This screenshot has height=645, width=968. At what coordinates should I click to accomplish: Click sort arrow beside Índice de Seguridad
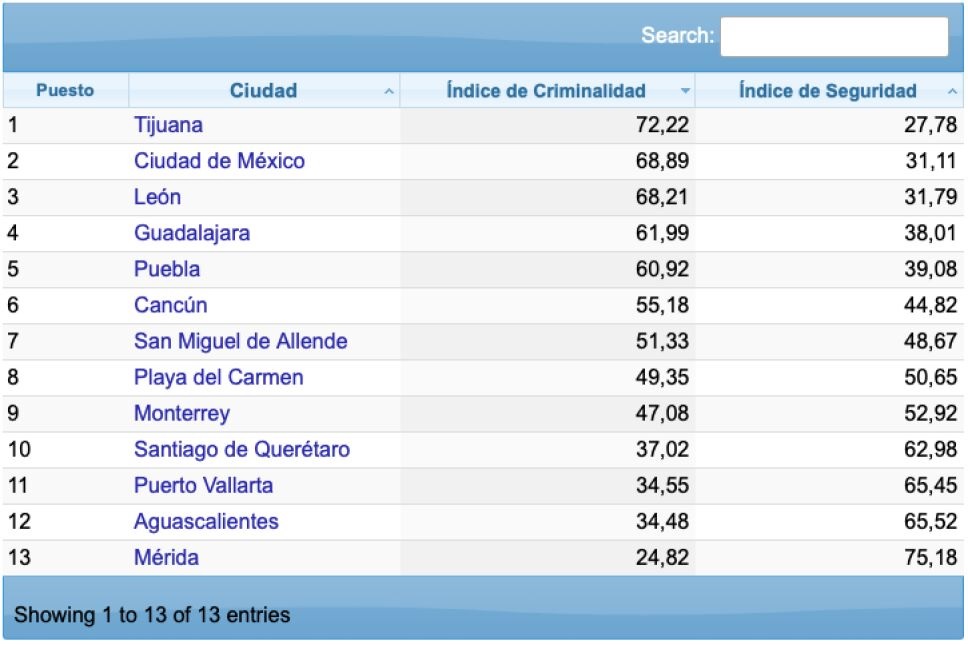pos(952,91)
